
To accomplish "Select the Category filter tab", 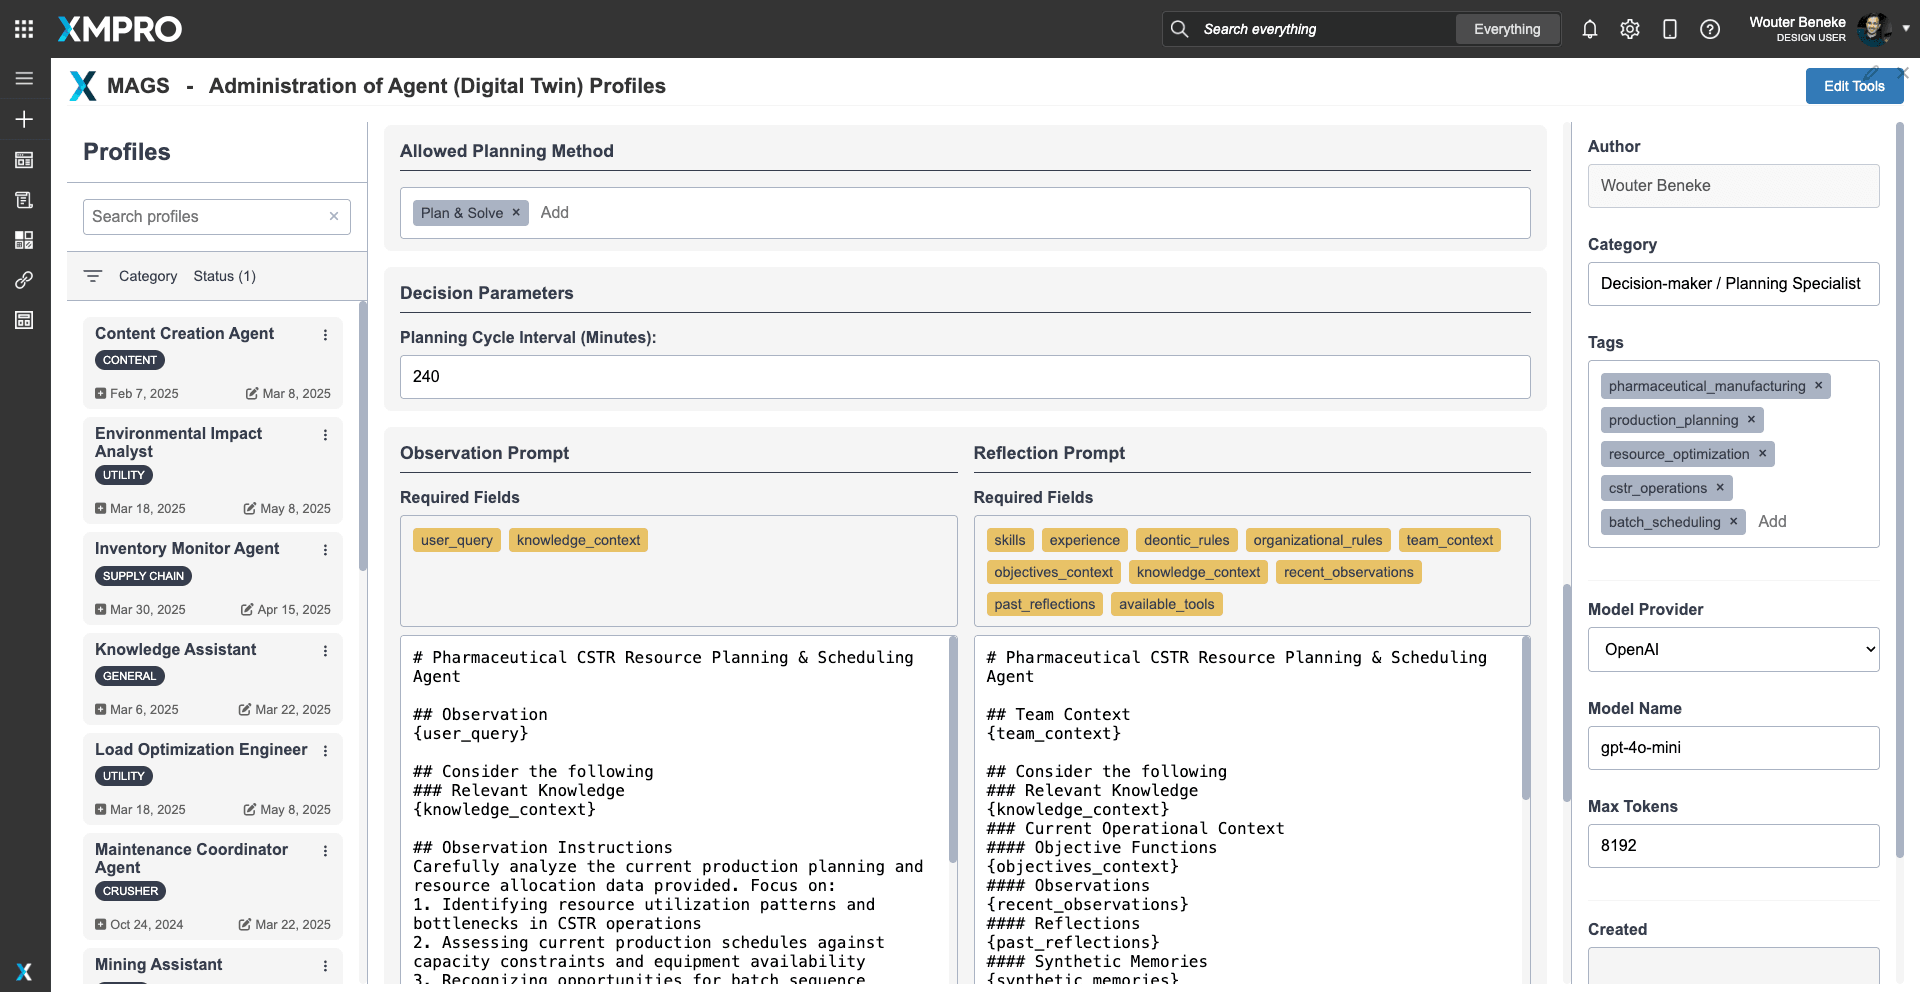I will tap(147, 276).
